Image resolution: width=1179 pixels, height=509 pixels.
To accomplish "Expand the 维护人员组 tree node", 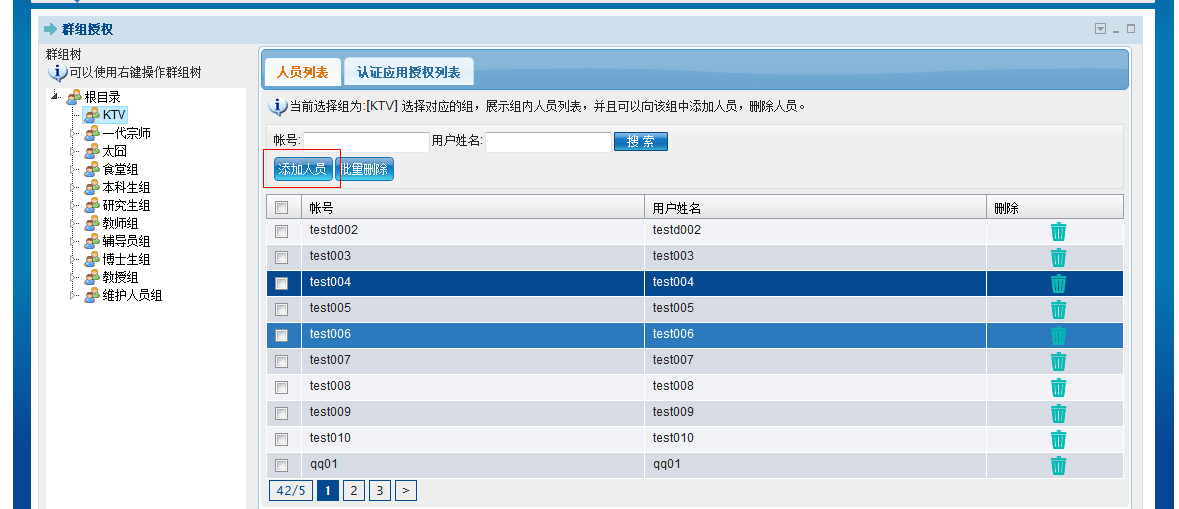I will (72, 295).
